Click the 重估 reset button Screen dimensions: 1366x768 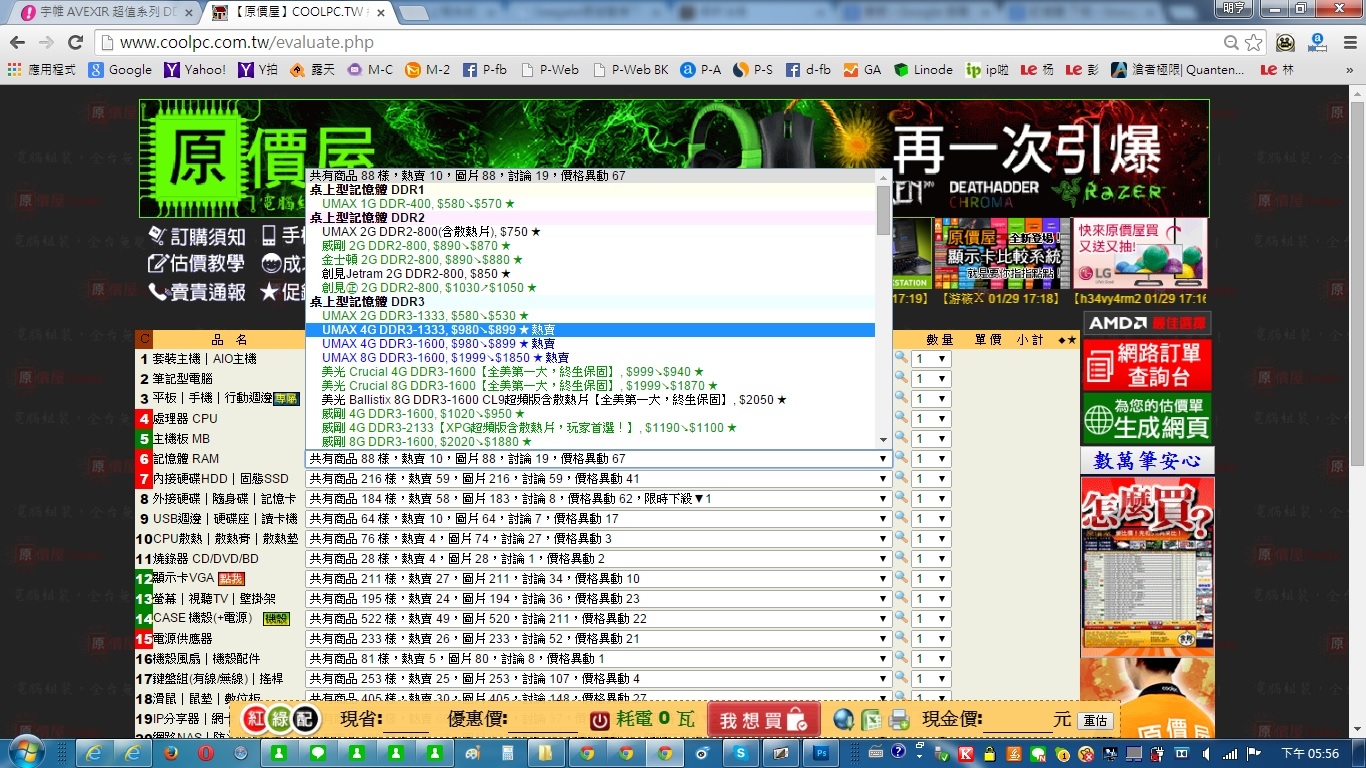coord(1096,721)
